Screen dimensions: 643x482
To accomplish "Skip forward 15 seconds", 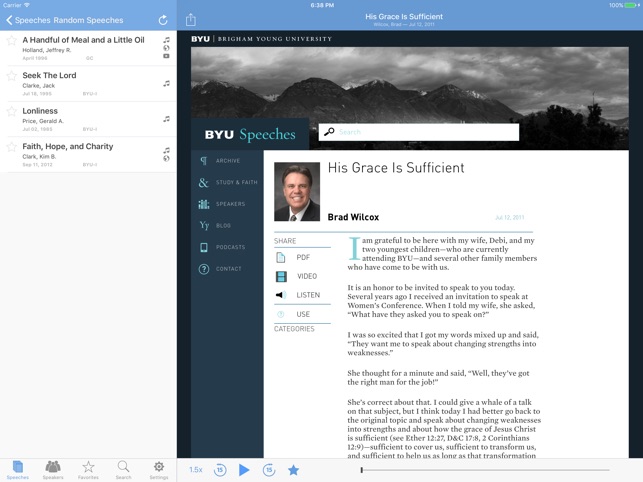I will (269, 469).
